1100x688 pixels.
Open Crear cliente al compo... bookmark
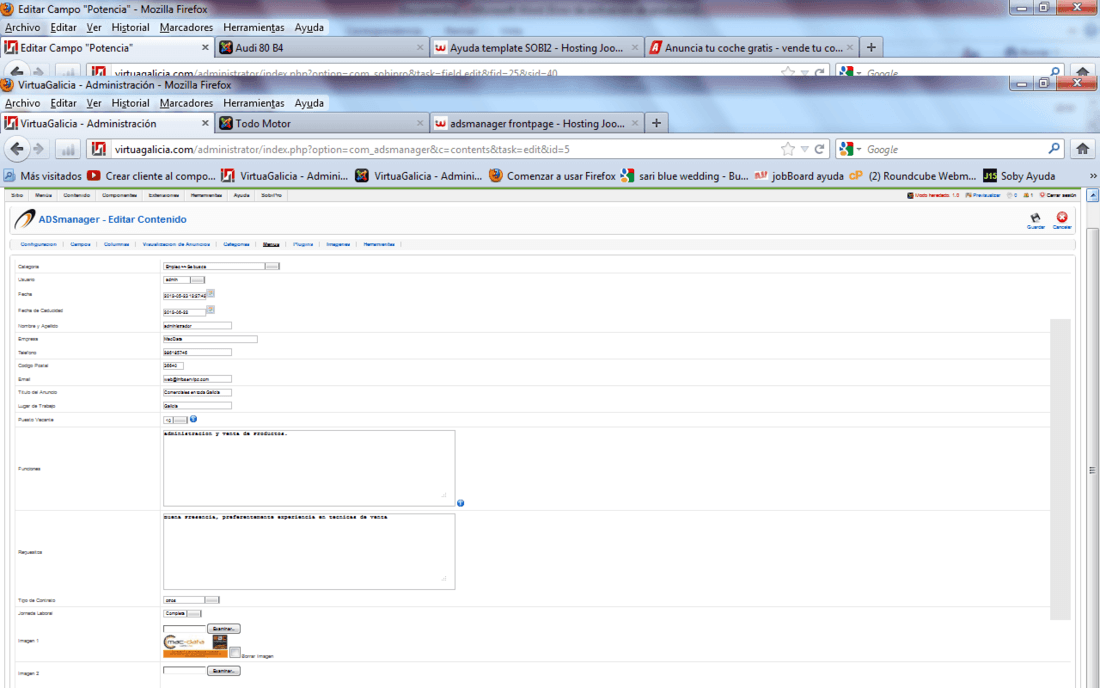(152, 176)
